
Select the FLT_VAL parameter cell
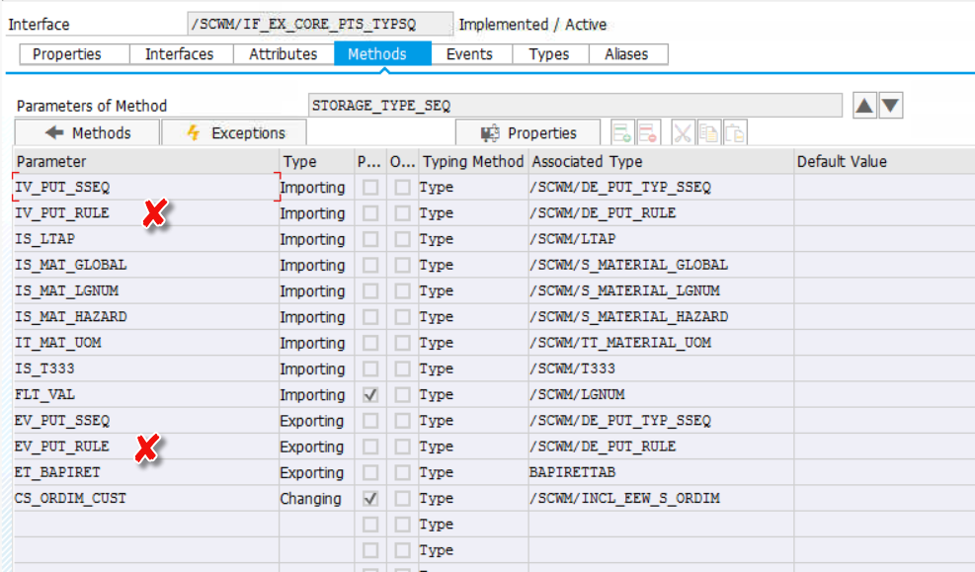146,395
